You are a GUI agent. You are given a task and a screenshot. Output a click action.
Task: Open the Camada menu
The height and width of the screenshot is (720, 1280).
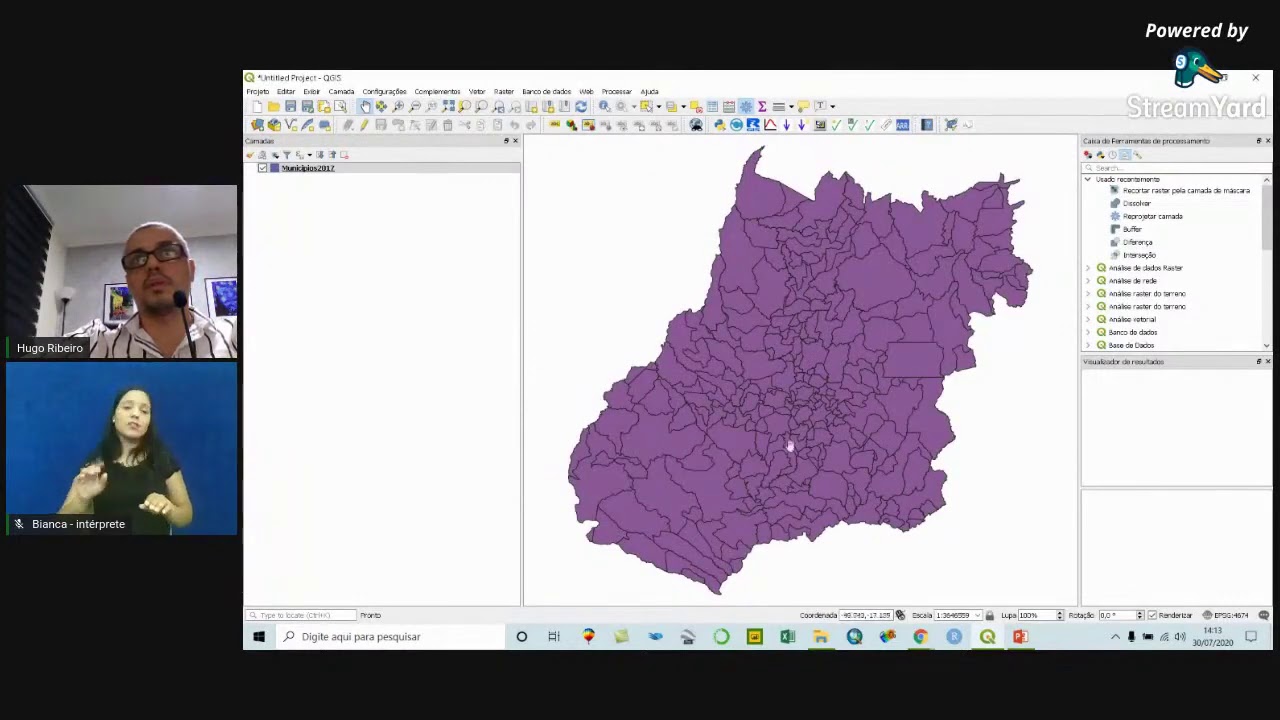pyautogui.click(x=341, y=92)
